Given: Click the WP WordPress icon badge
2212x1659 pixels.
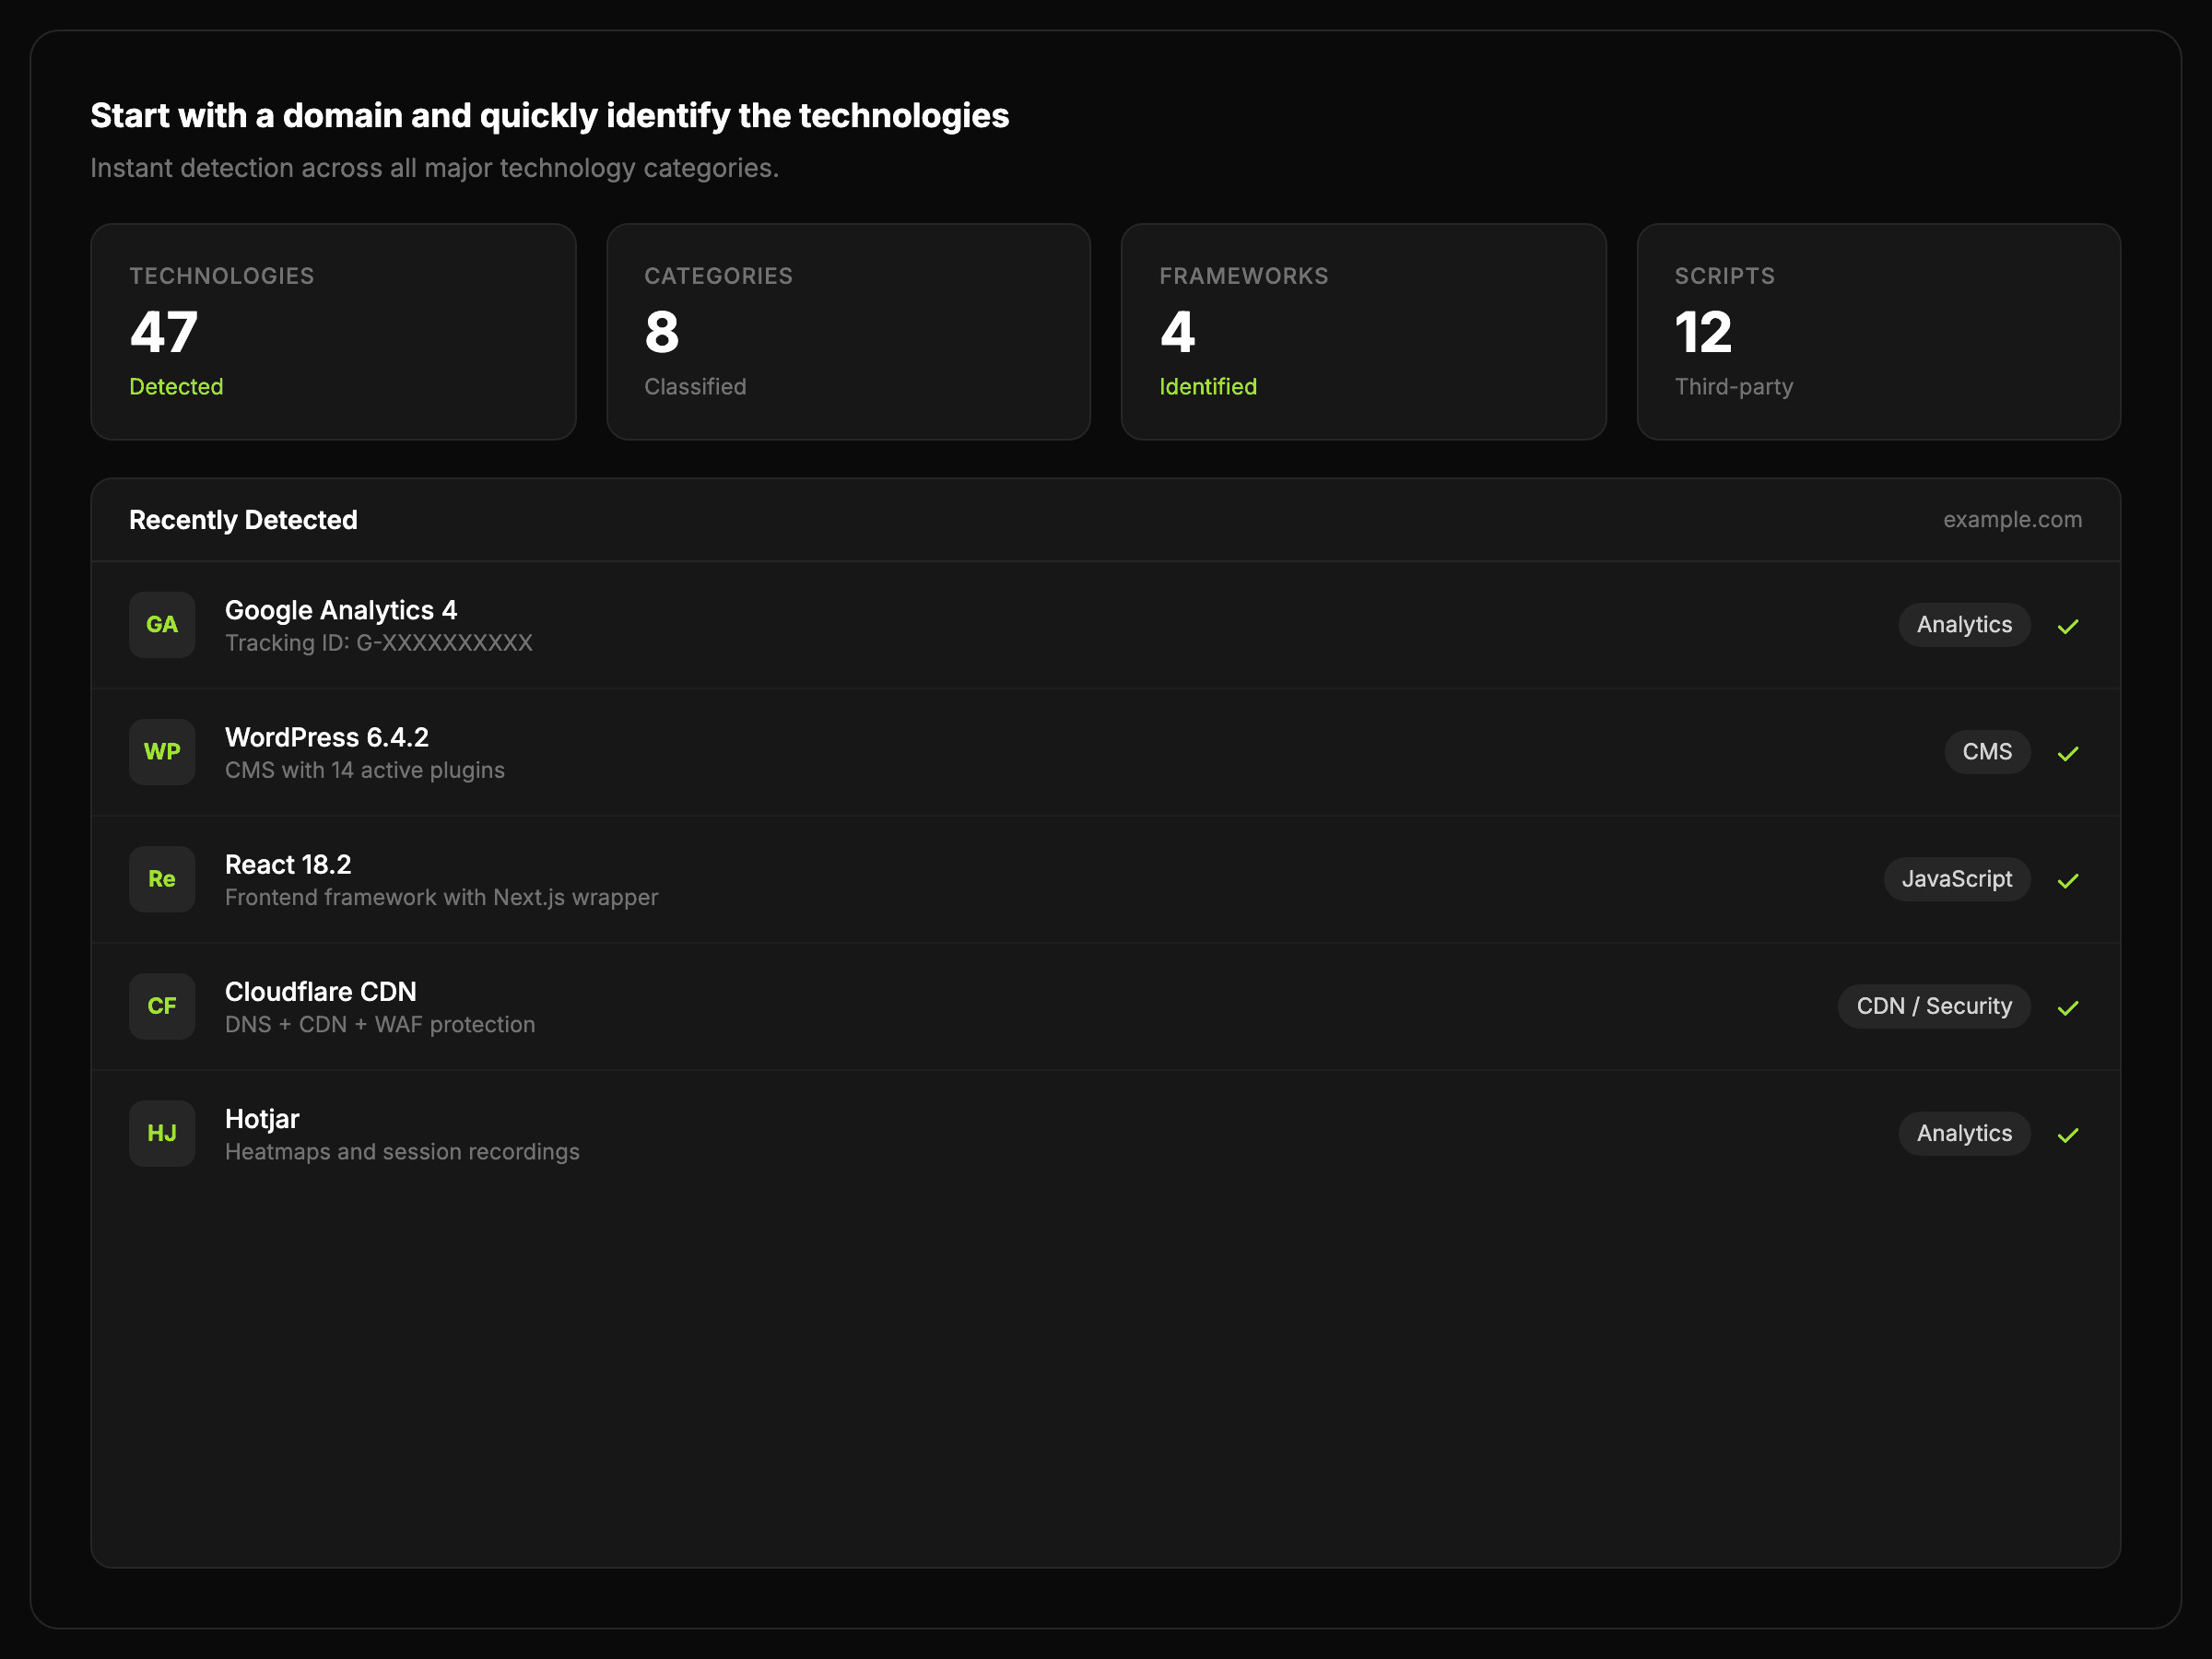Looking at the screenshot, I should (x=162, y=752).
